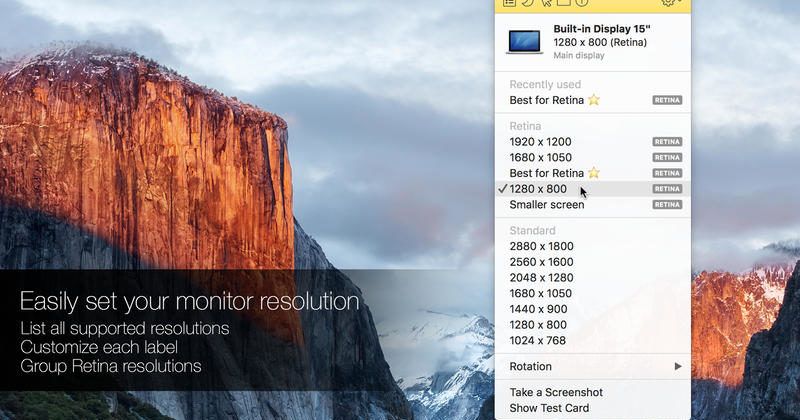Set resolution to 2880 x 1800

593,246
